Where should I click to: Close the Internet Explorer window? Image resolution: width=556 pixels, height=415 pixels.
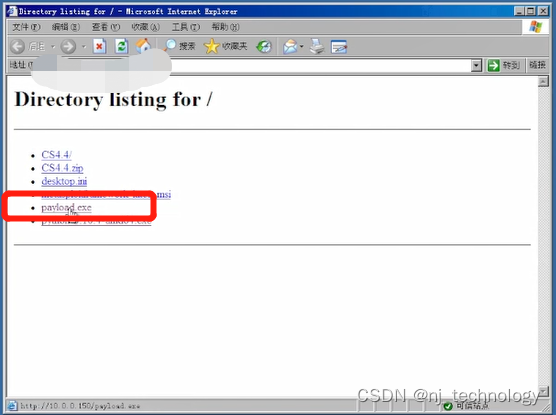click(x=543, y=11)
